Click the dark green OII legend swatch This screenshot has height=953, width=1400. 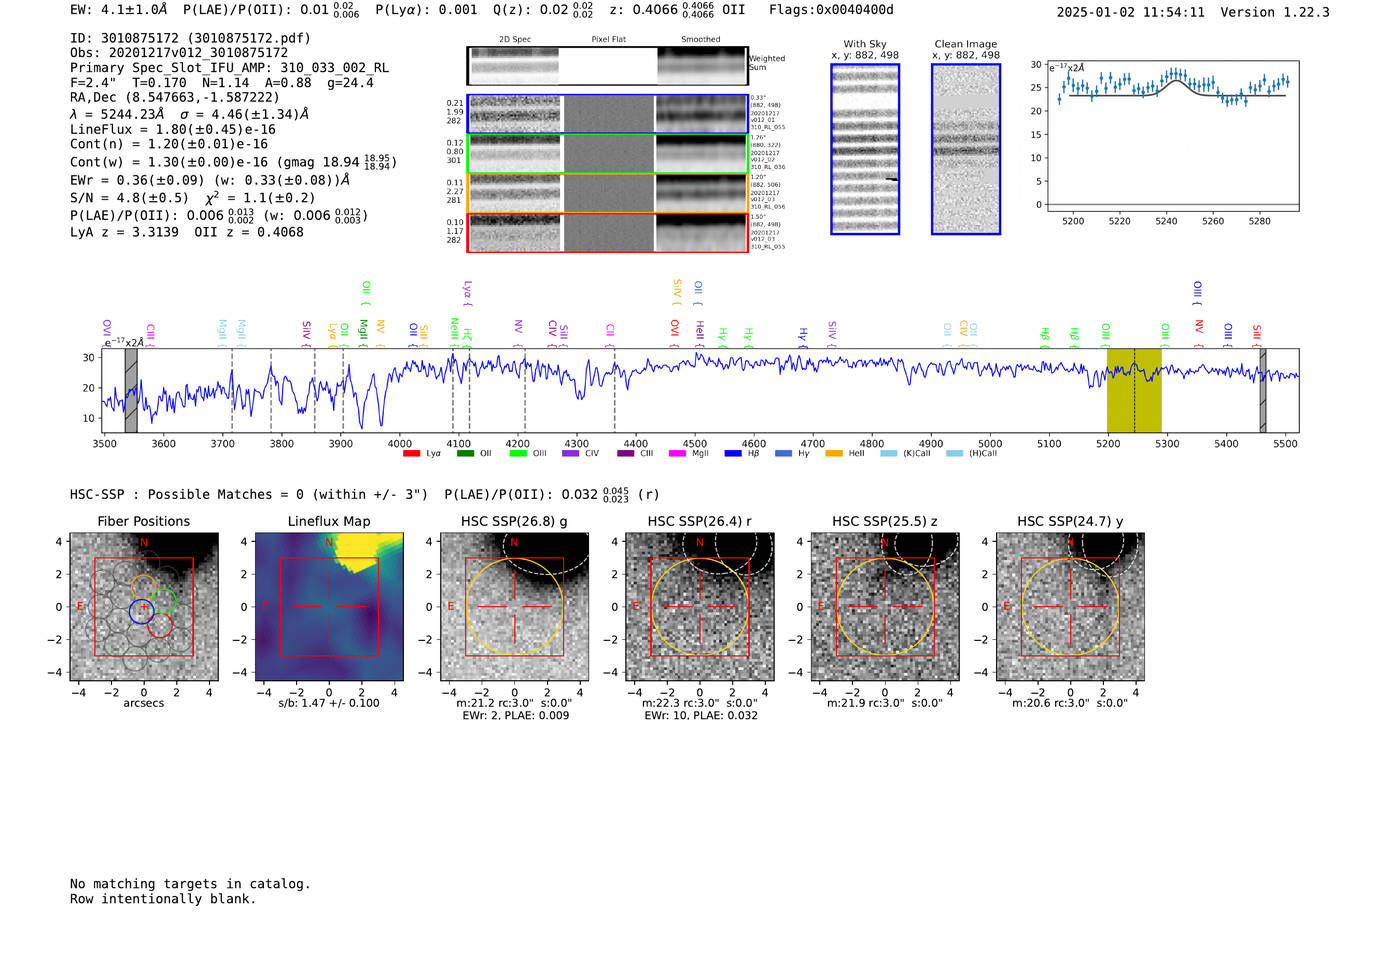tap(465, 454)
